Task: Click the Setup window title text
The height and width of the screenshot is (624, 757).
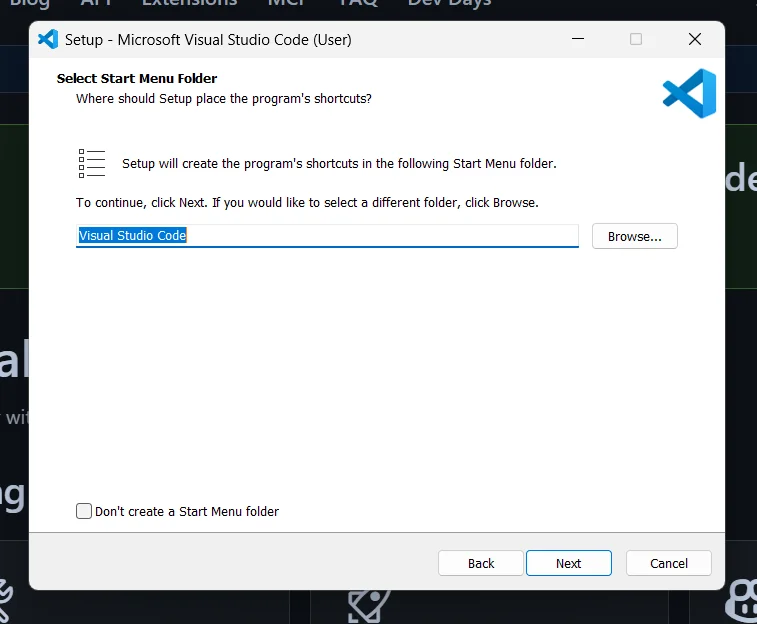Action: tap(208, 40)
